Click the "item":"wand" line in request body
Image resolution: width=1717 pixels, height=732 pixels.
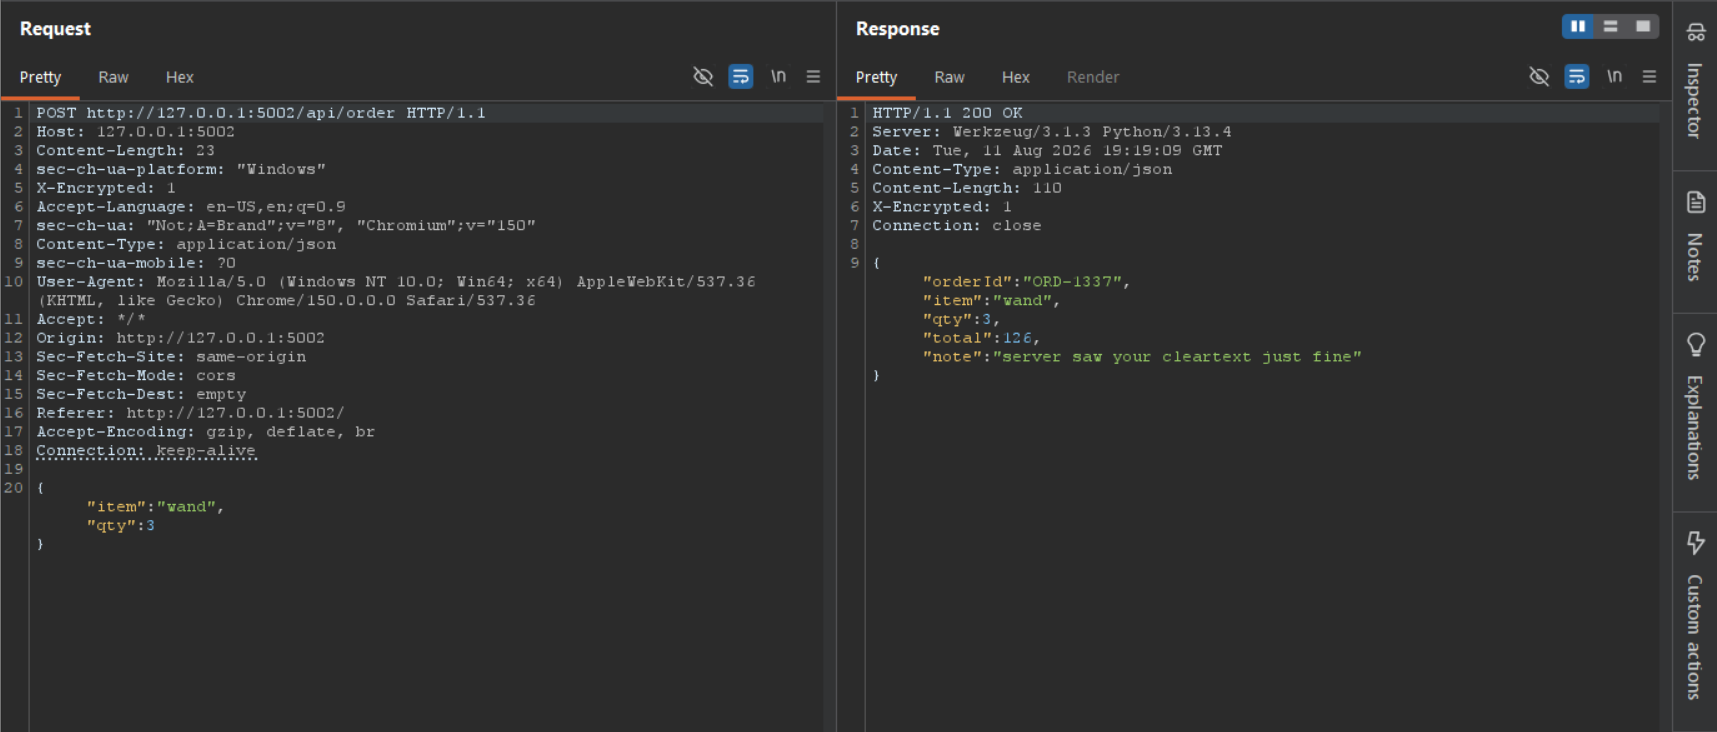tap(155, 507)
